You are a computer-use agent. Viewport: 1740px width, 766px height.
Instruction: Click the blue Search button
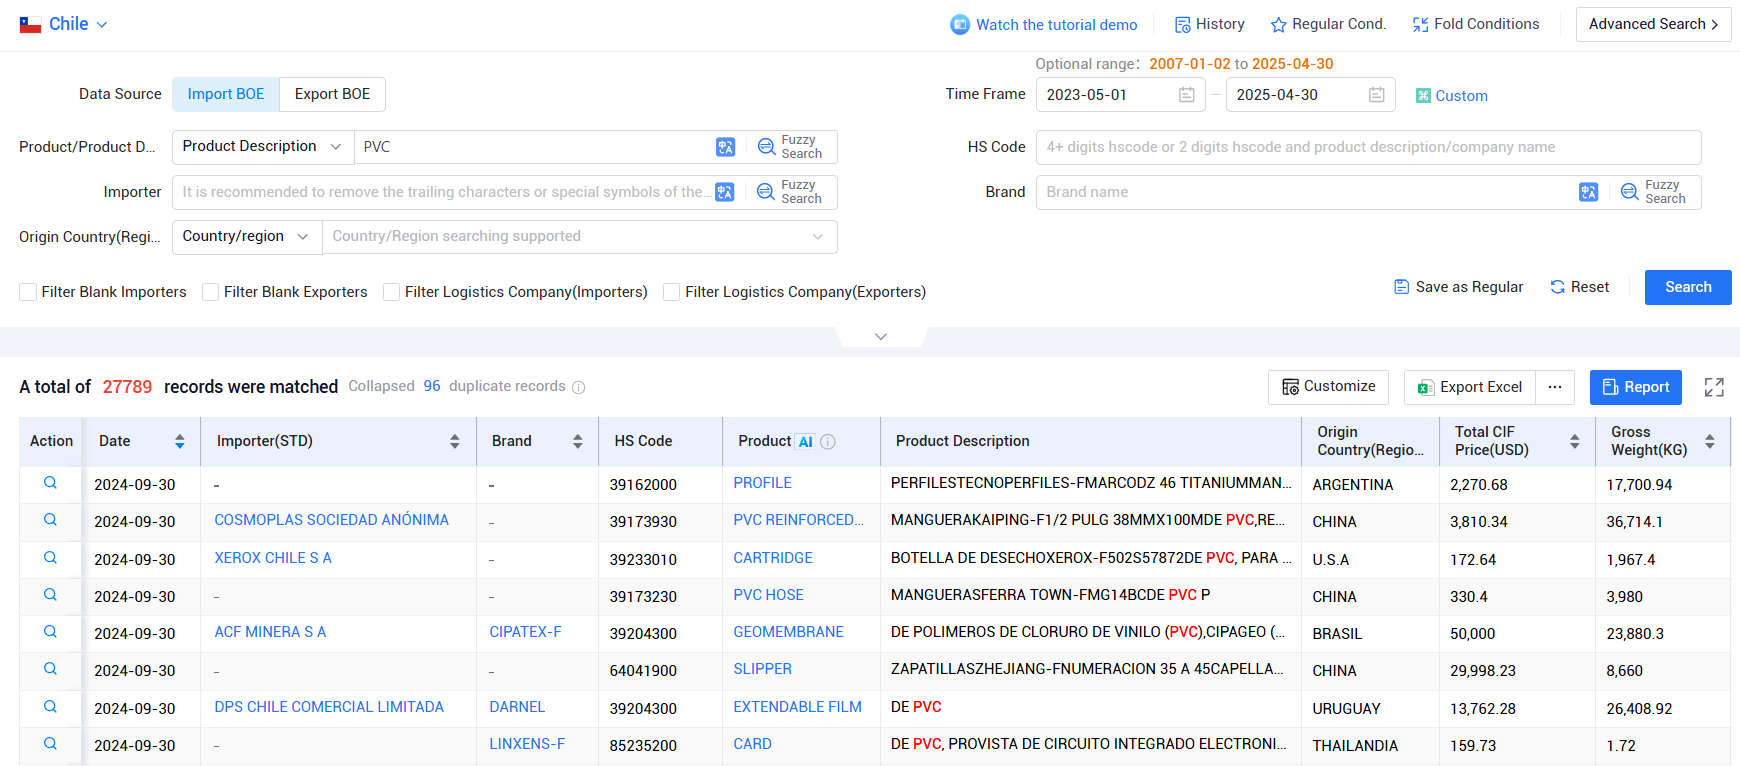[1688, 287]
